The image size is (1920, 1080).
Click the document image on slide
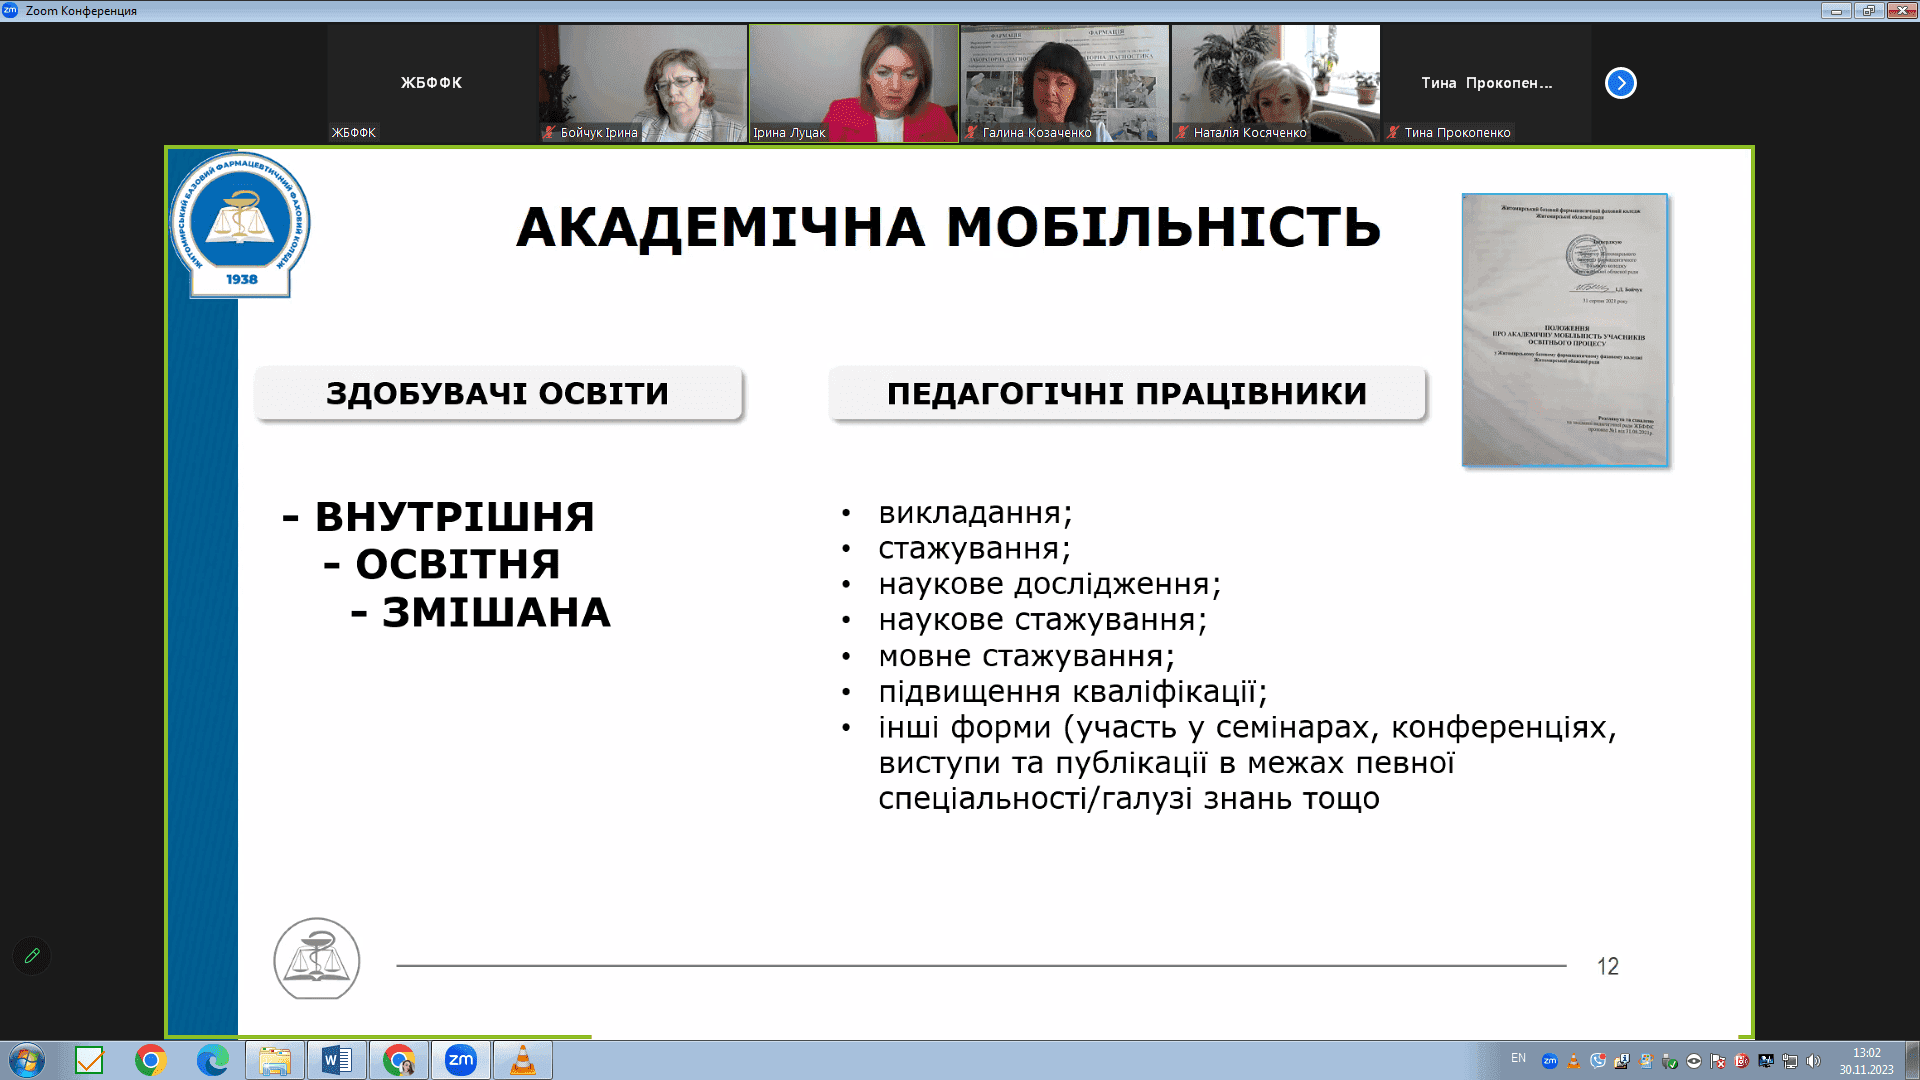[x=1565, y=330]
